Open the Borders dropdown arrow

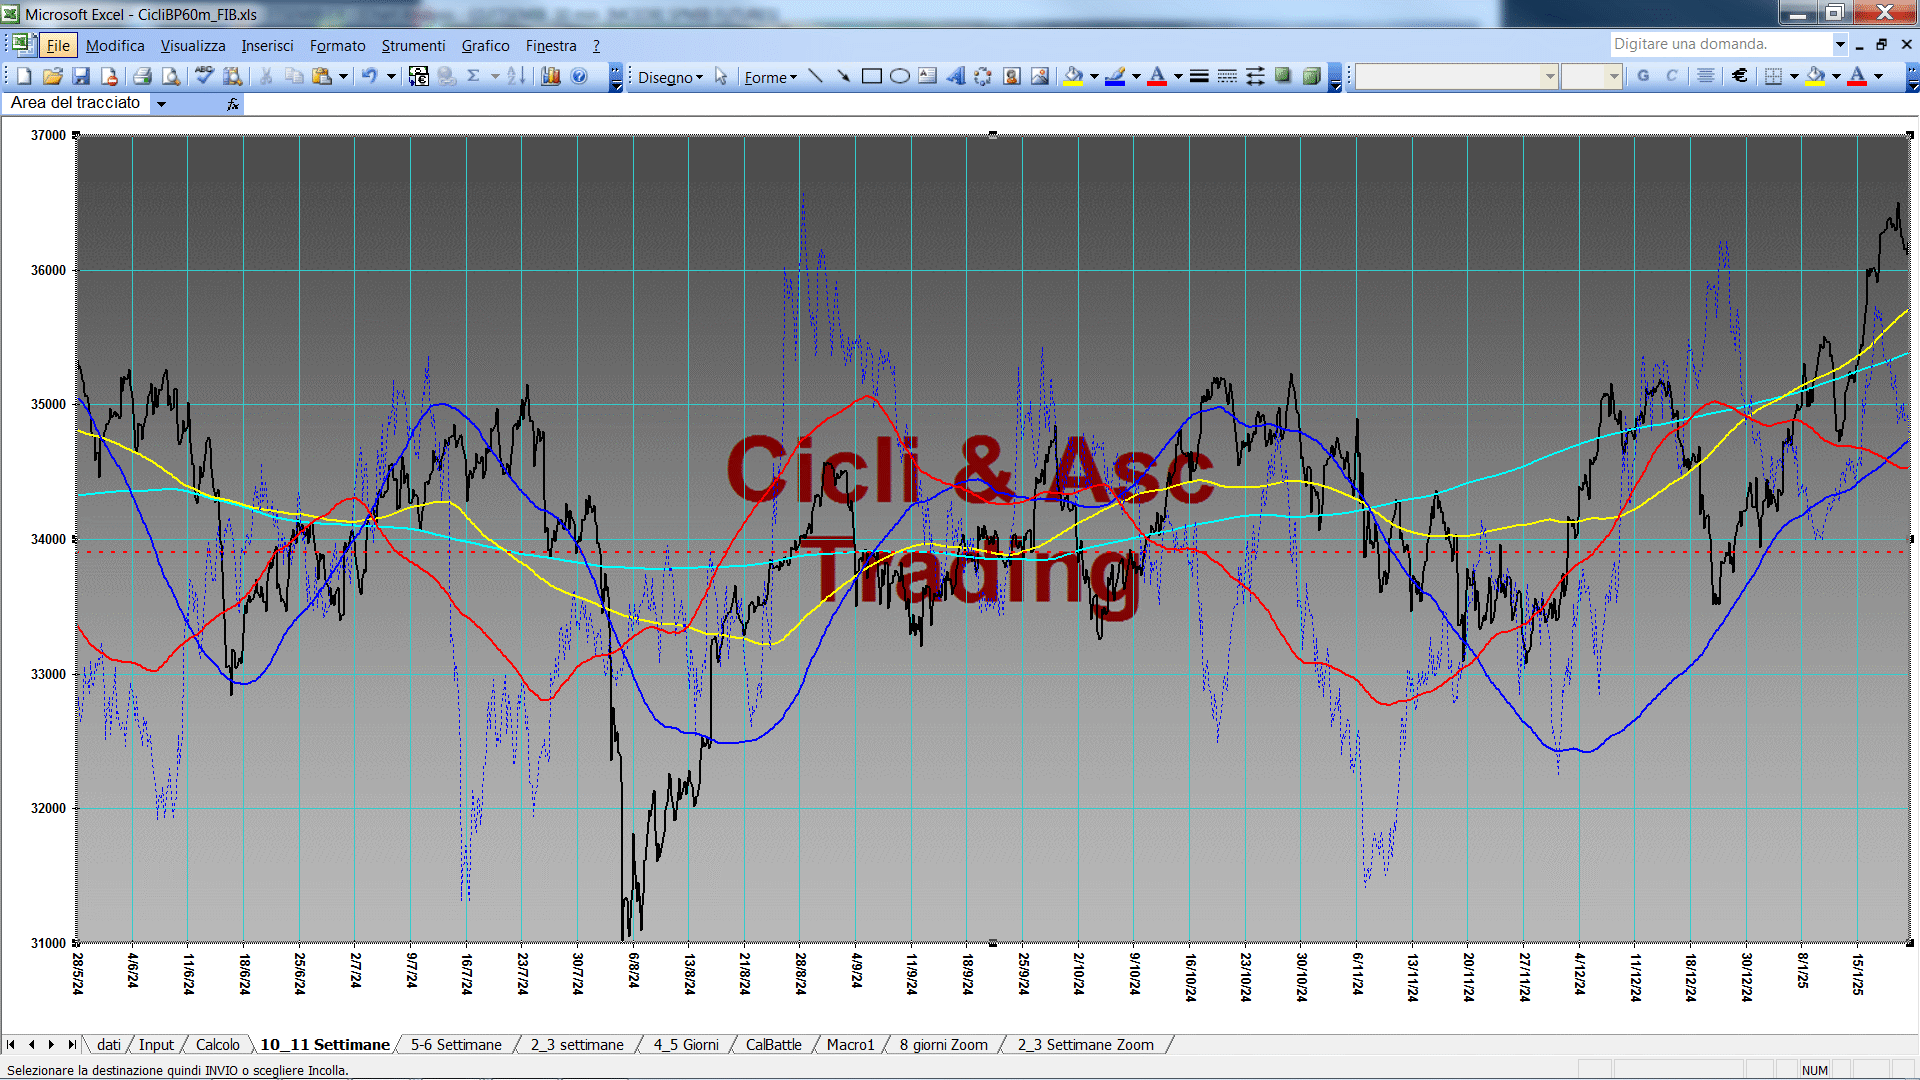tap(1794, 77)
